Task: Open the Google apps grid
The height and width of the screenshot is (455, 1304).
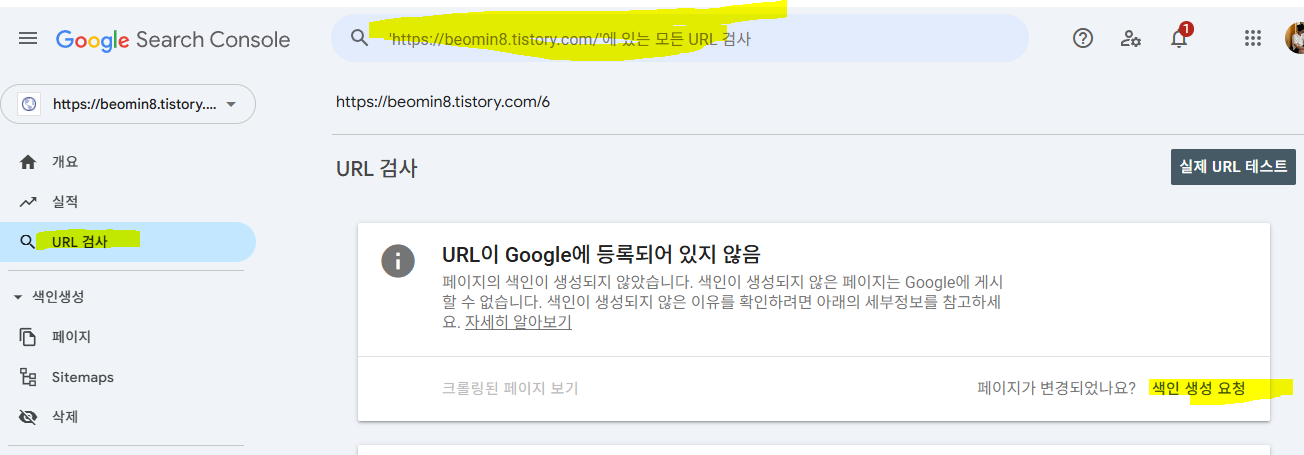Action: click(1252, 39)
